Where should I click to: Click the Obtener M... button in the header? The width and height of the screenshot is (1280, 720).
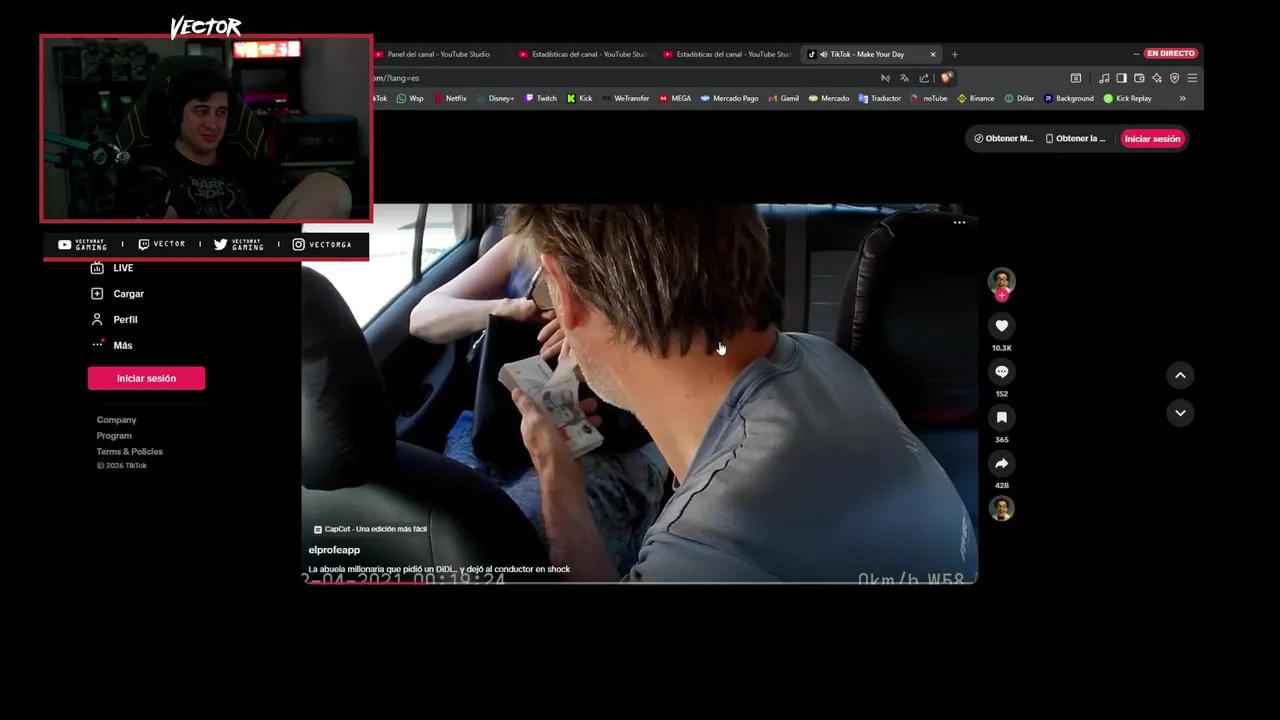1003,139
